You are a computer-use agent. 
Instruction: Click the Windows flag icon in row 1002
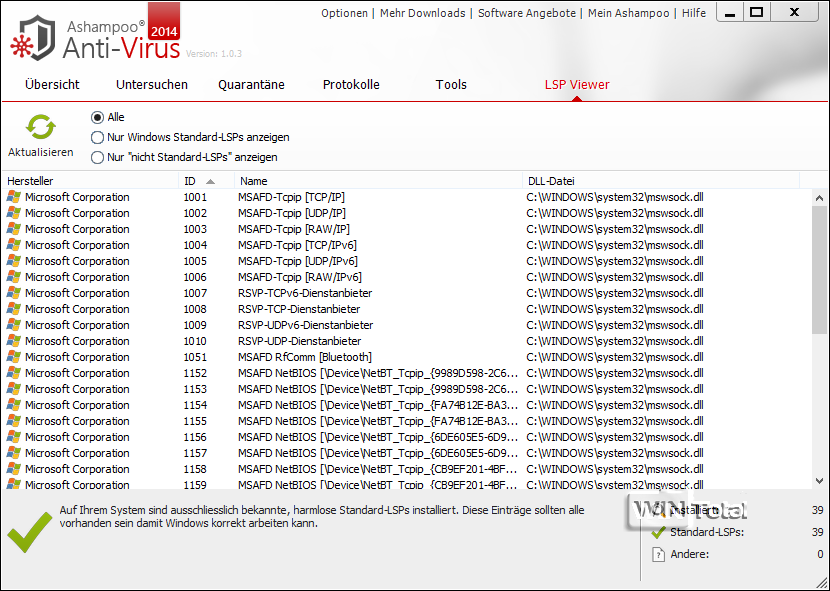(13, 213)
